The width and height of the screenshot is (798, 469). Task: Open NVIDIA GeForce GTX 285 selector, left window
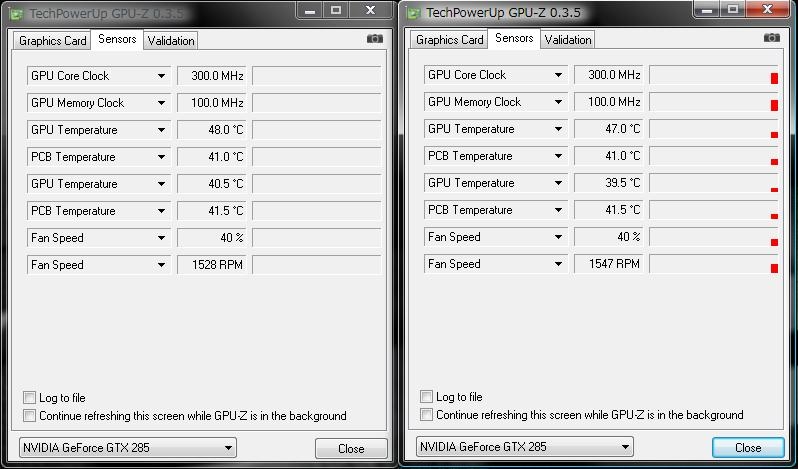point(128,448)
